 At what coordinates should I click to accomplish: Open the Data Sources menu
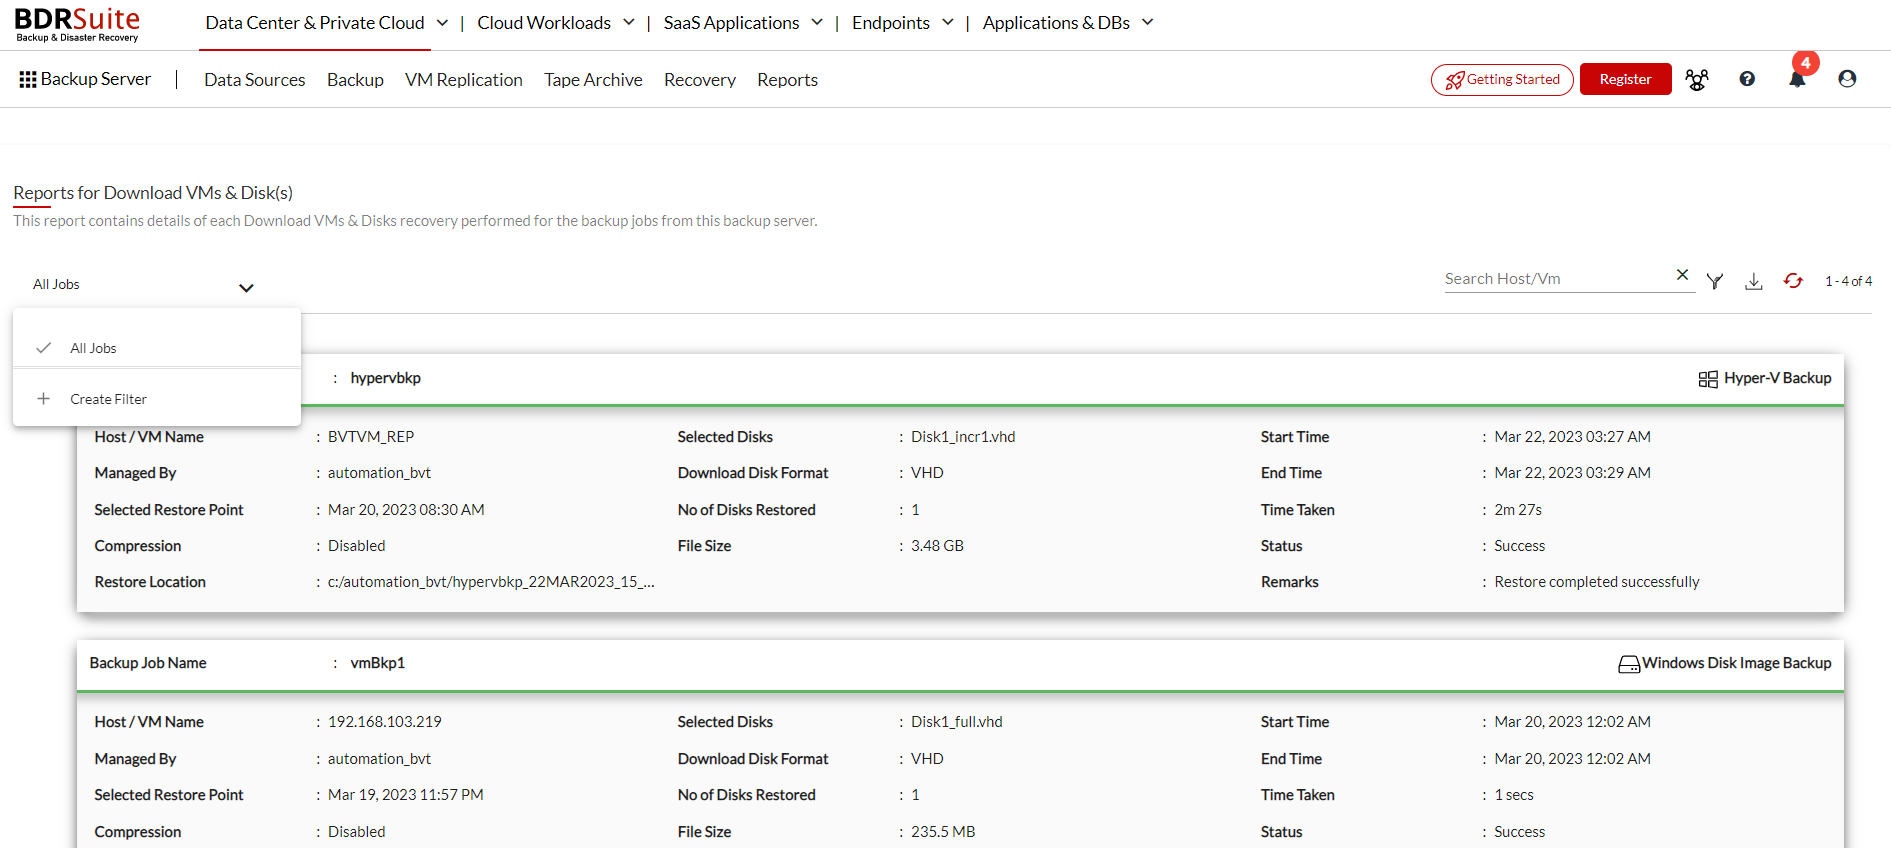point(255,80)
